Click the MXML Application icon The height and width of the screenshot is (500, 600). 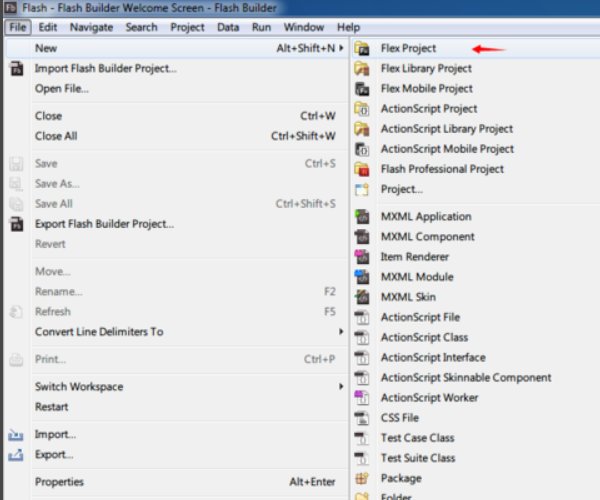(362, 217)
